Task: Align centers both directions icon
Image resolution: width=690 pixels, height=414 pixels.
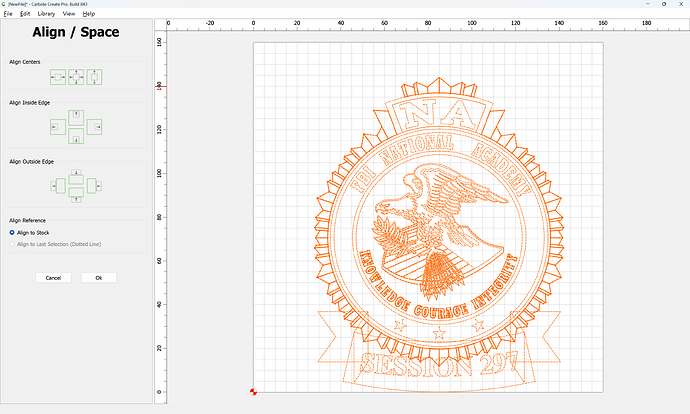Action: coord(76,77)
